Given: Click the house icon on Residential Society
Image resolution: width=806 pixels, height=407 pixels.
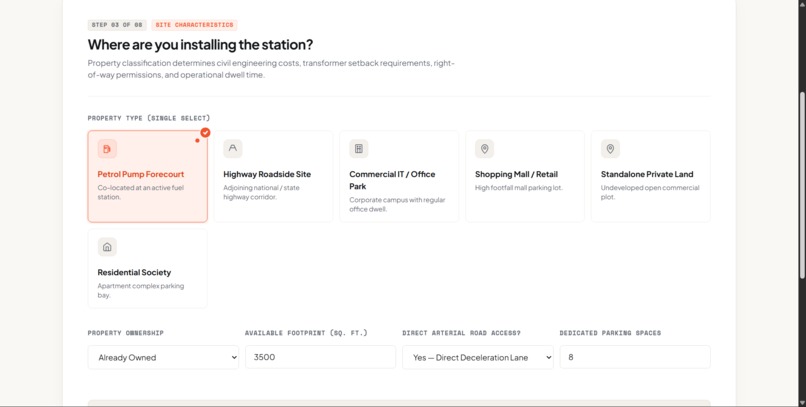Looking at the screenshot, I should coord(107,247).
